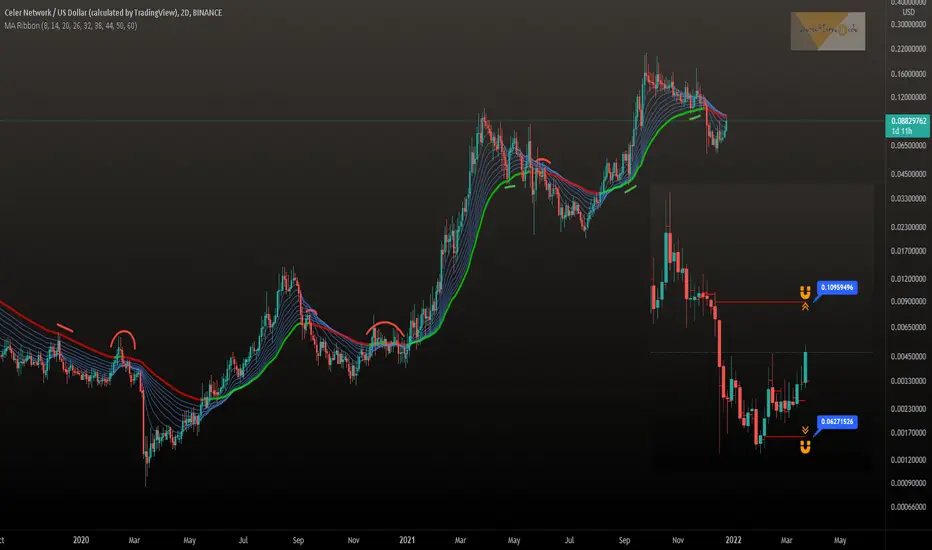Click the lower red horizontal target line
Viewport: 932px width, 550px height.
coord(783,437)
